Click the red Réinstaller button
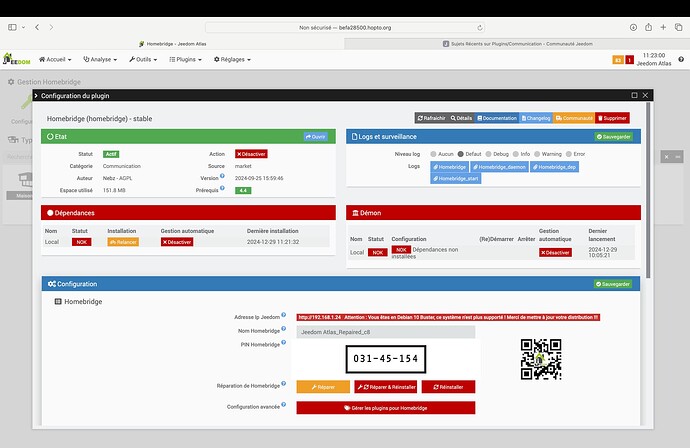Viewport: 690px width, 448px height. tap(448, 387)
